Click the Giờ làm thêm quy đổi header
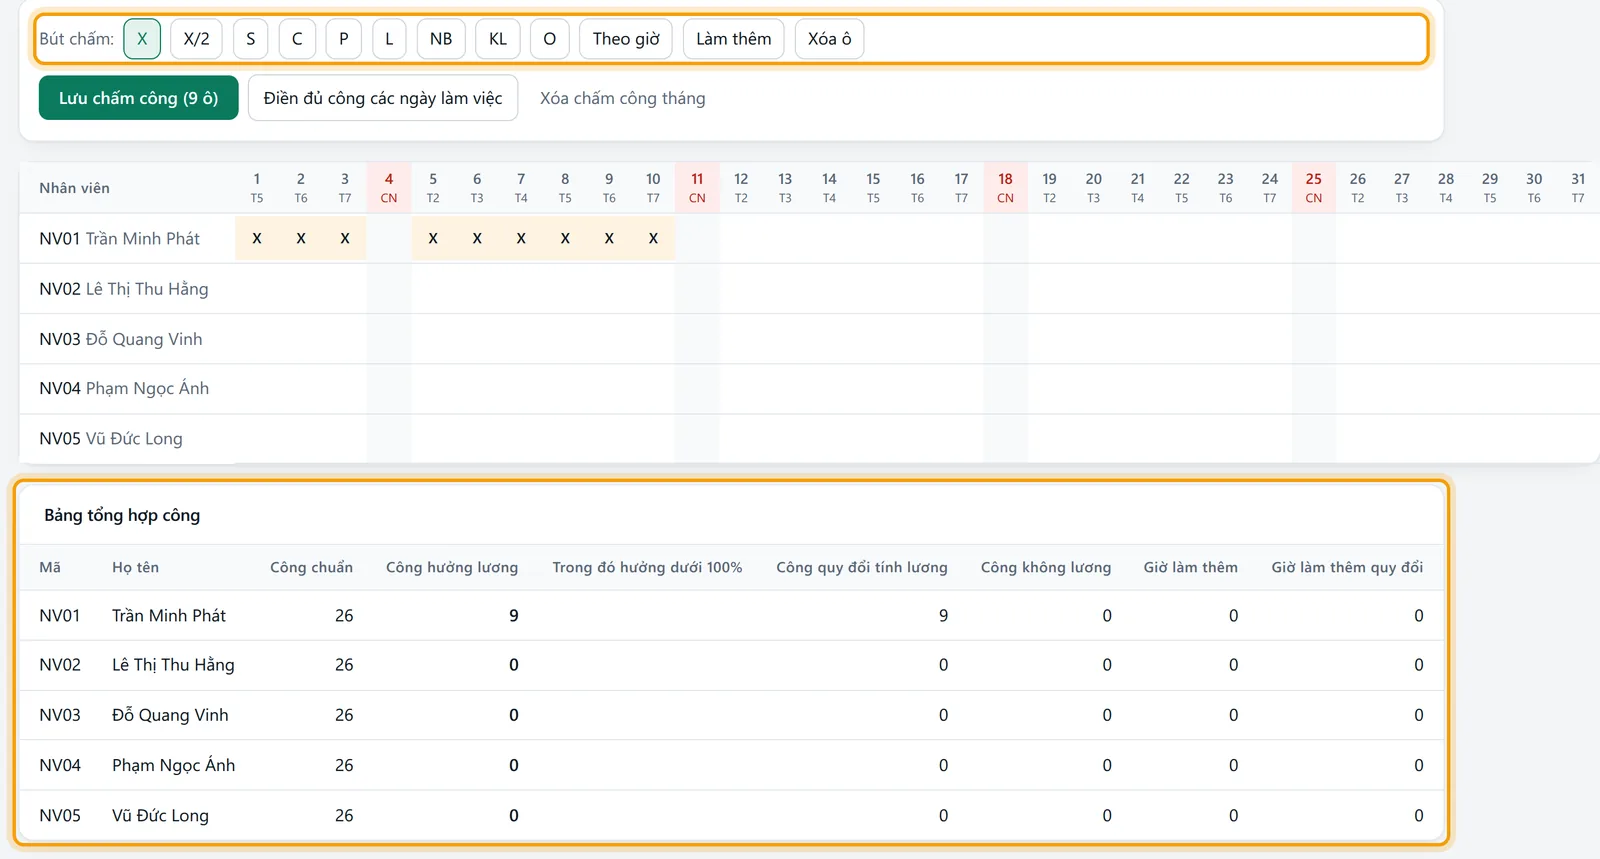 [x=1347, y=567]
